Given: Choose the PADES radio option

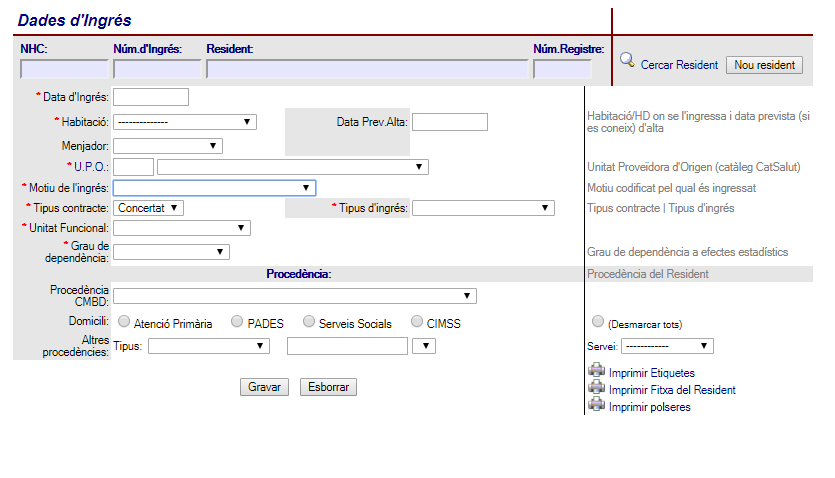Looking at the screenshot, I should pos(237,322).
